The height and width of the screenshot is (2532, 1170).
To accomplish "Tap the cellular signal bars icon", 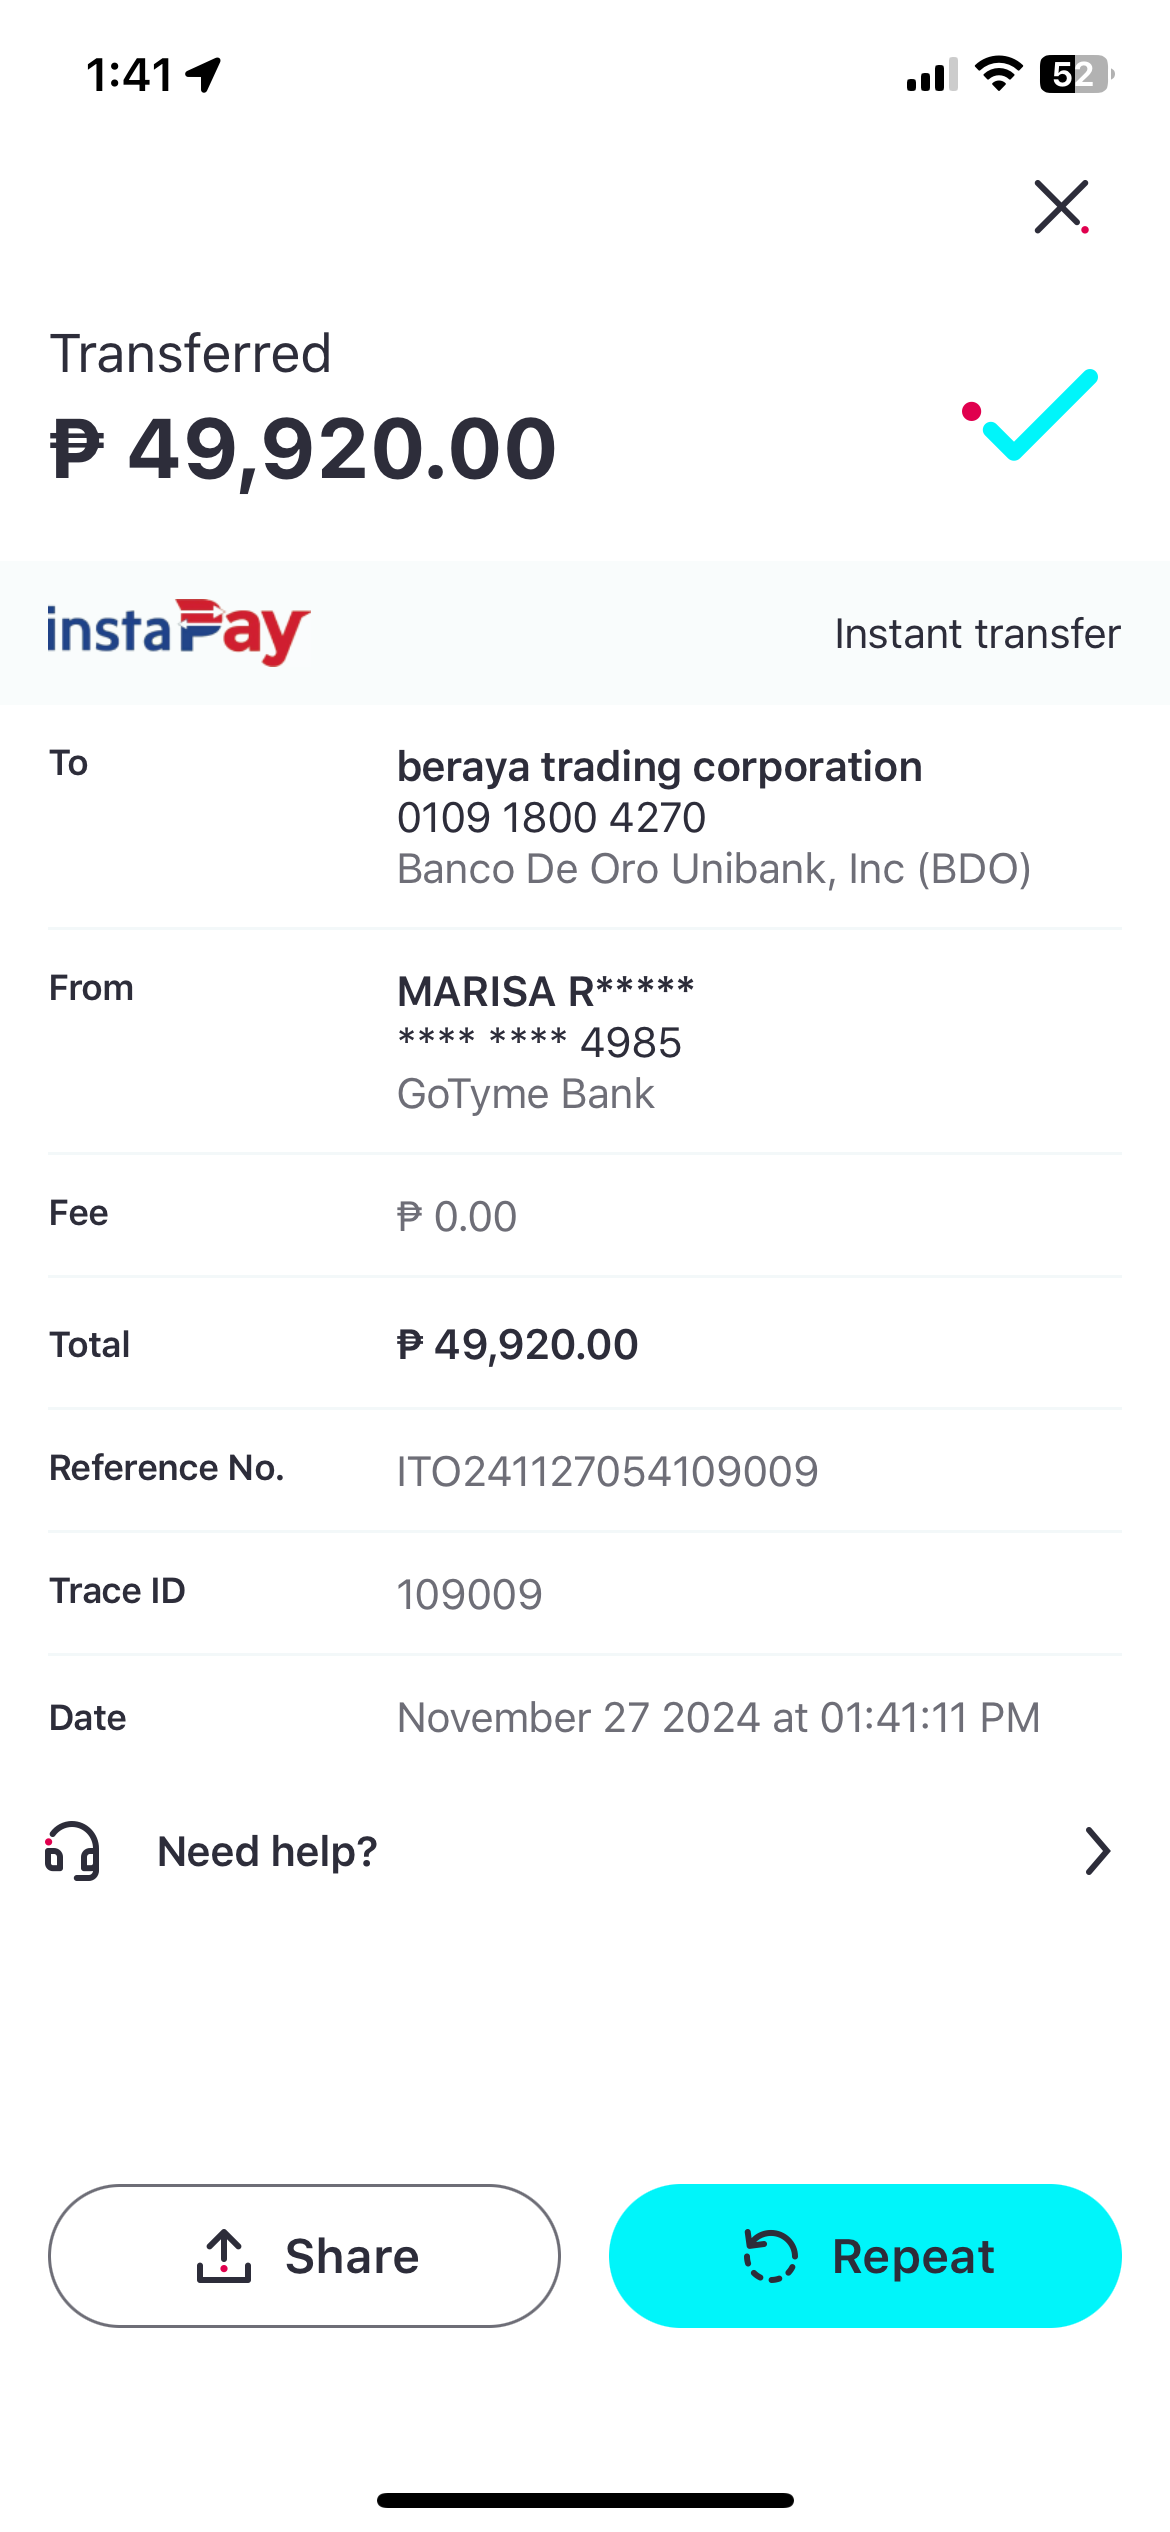I will 931,75.
